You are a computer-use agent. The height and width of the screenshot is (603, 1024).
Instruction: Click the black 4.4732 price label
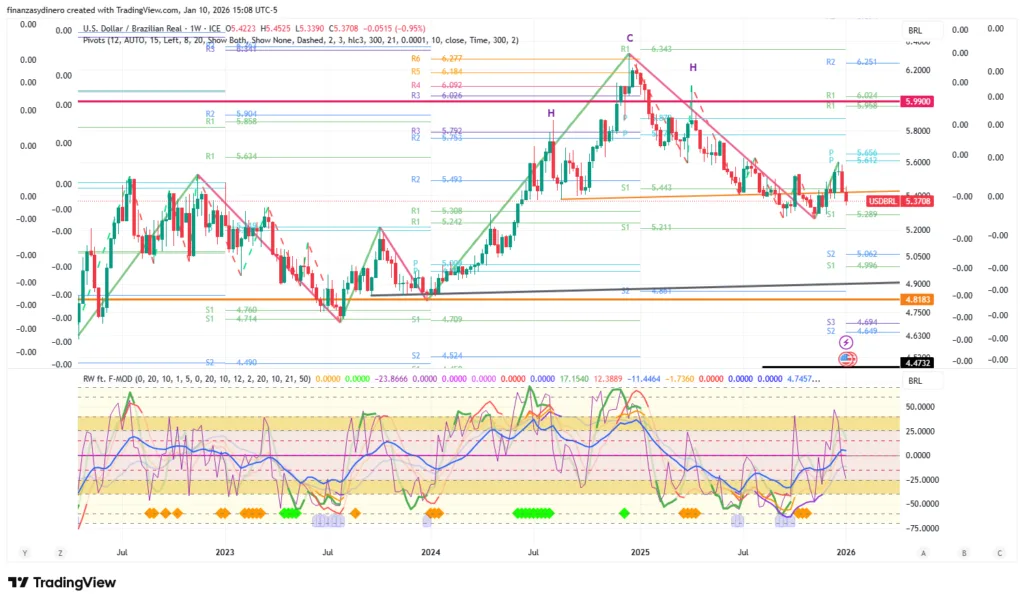pos(915,365)
